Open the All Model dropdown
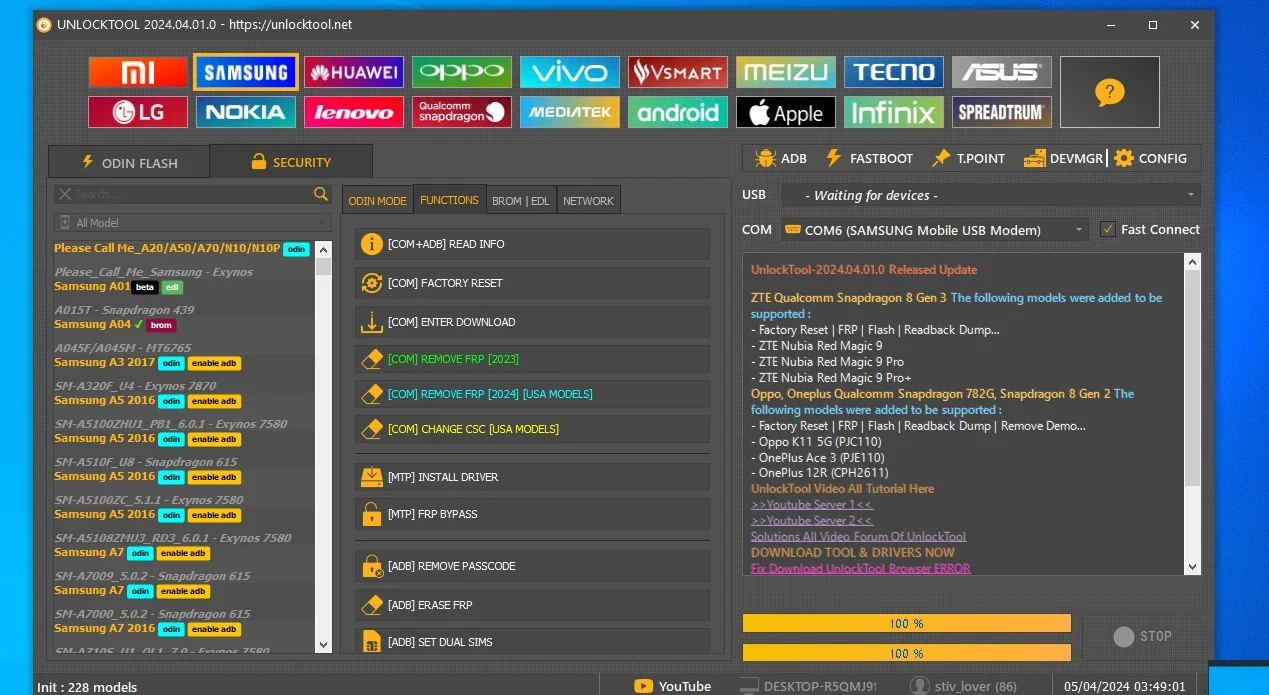This screenshot has height=695, width=1269. 192,222
